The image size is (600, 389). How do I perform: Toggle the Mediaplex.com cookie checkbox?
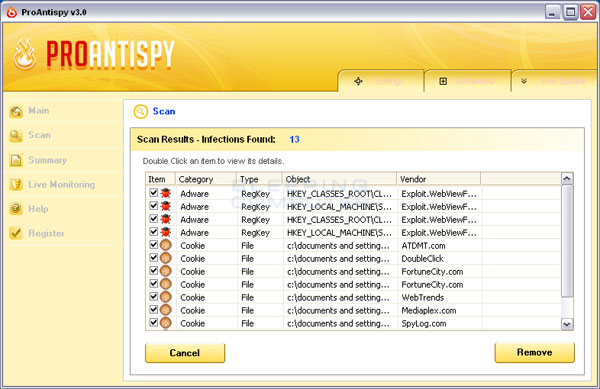[153, 309]
